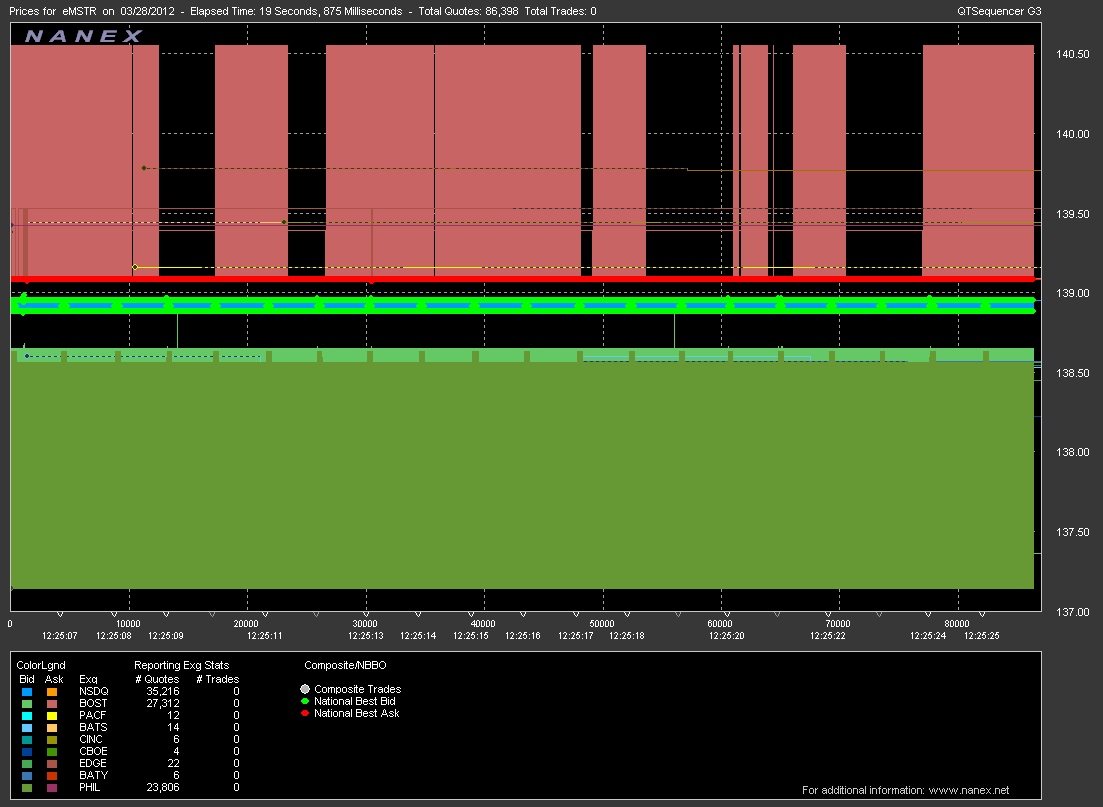Screen dimensions: 1103x807
Task: Select the PACF exchange label
Action: point(92,716)
